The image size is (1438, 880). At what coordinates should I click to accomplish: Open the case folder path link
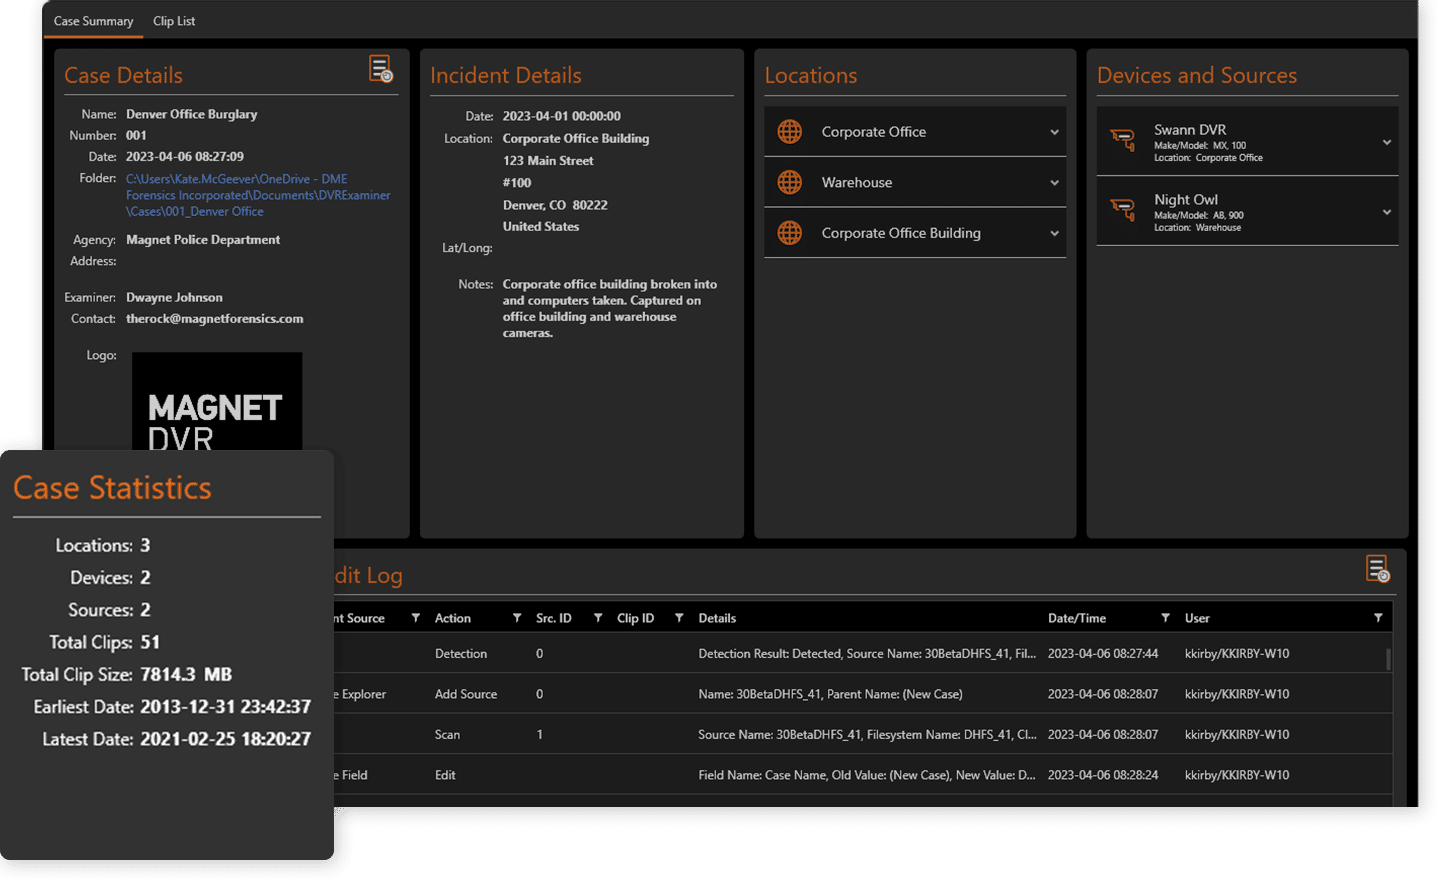click(257, 195)
